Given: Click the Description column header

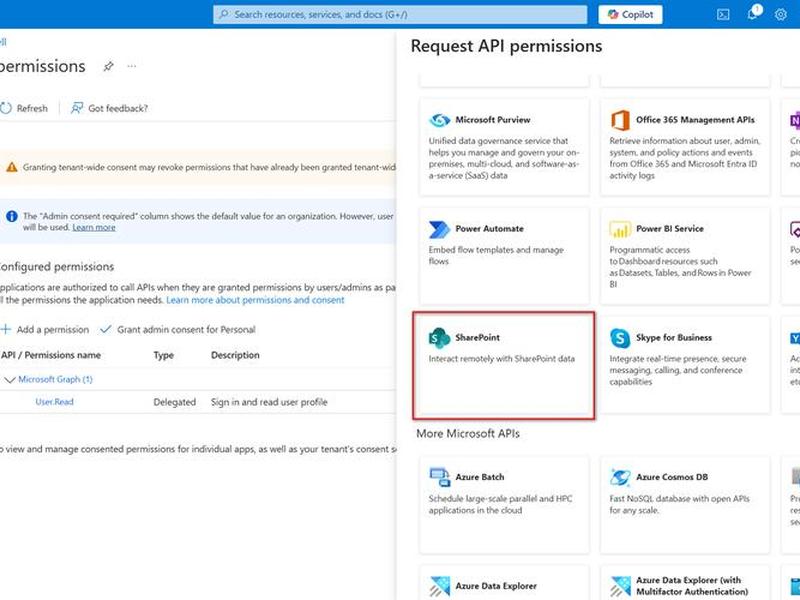Looking at the screenshot, I should point(235,355).
